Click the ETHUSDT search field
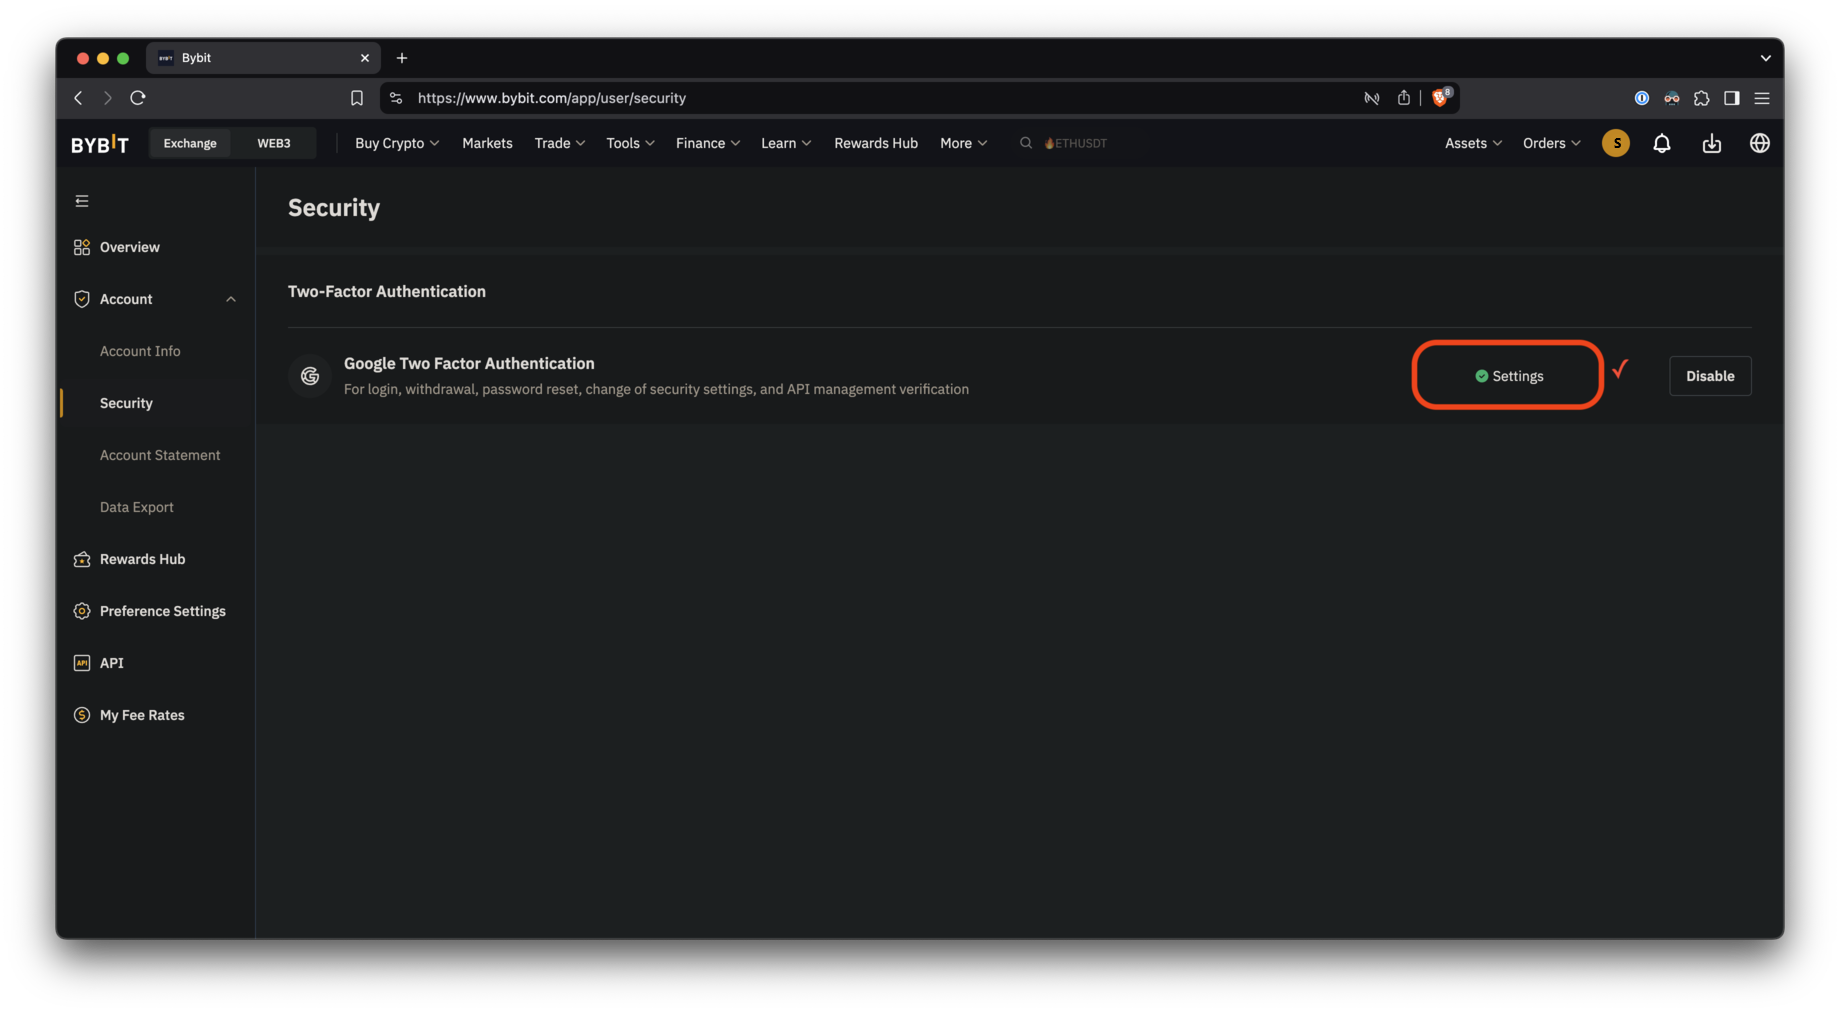1840x1013 pixels. [1076, 143]
